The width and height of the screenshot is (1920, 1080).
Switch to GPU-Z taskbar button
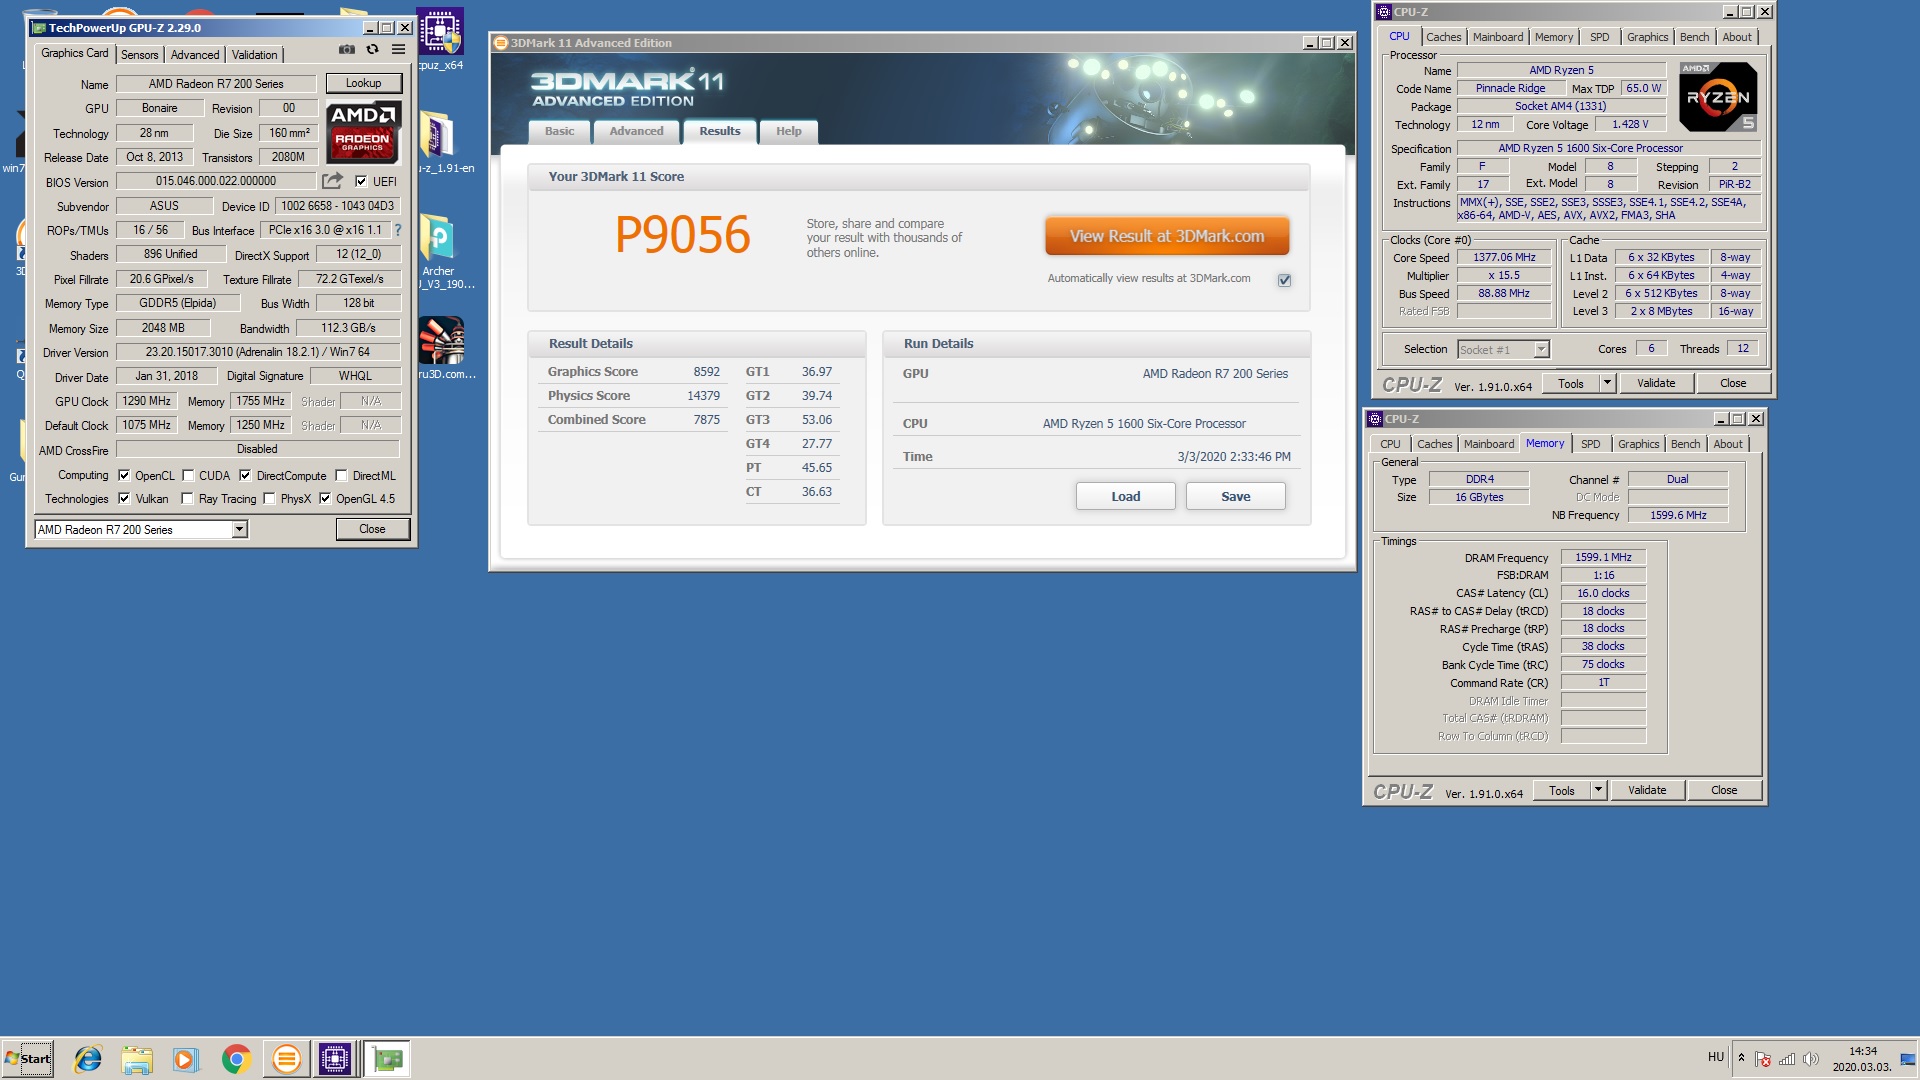pos(387,1059)
